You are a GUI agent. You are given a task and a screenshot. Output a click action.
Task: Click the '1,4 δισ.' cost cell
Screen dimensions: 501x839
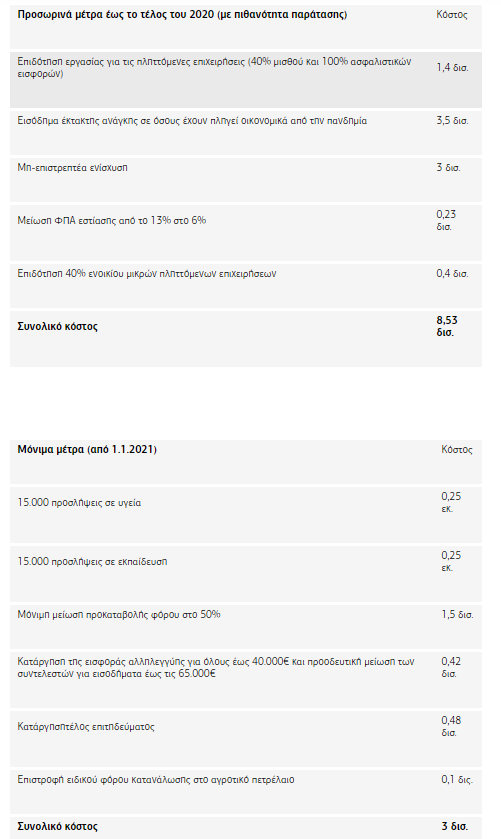(452, 68)
